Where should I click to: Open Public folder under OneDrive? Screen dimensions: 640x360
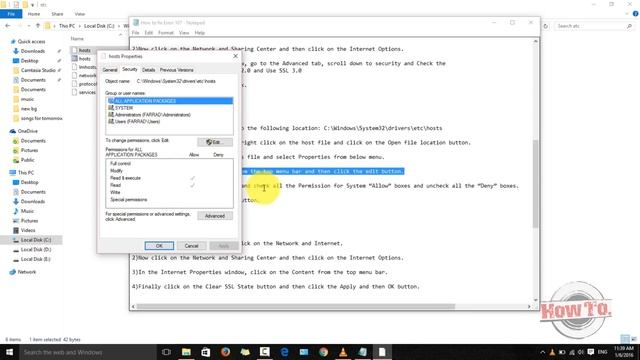pos(27,160)
